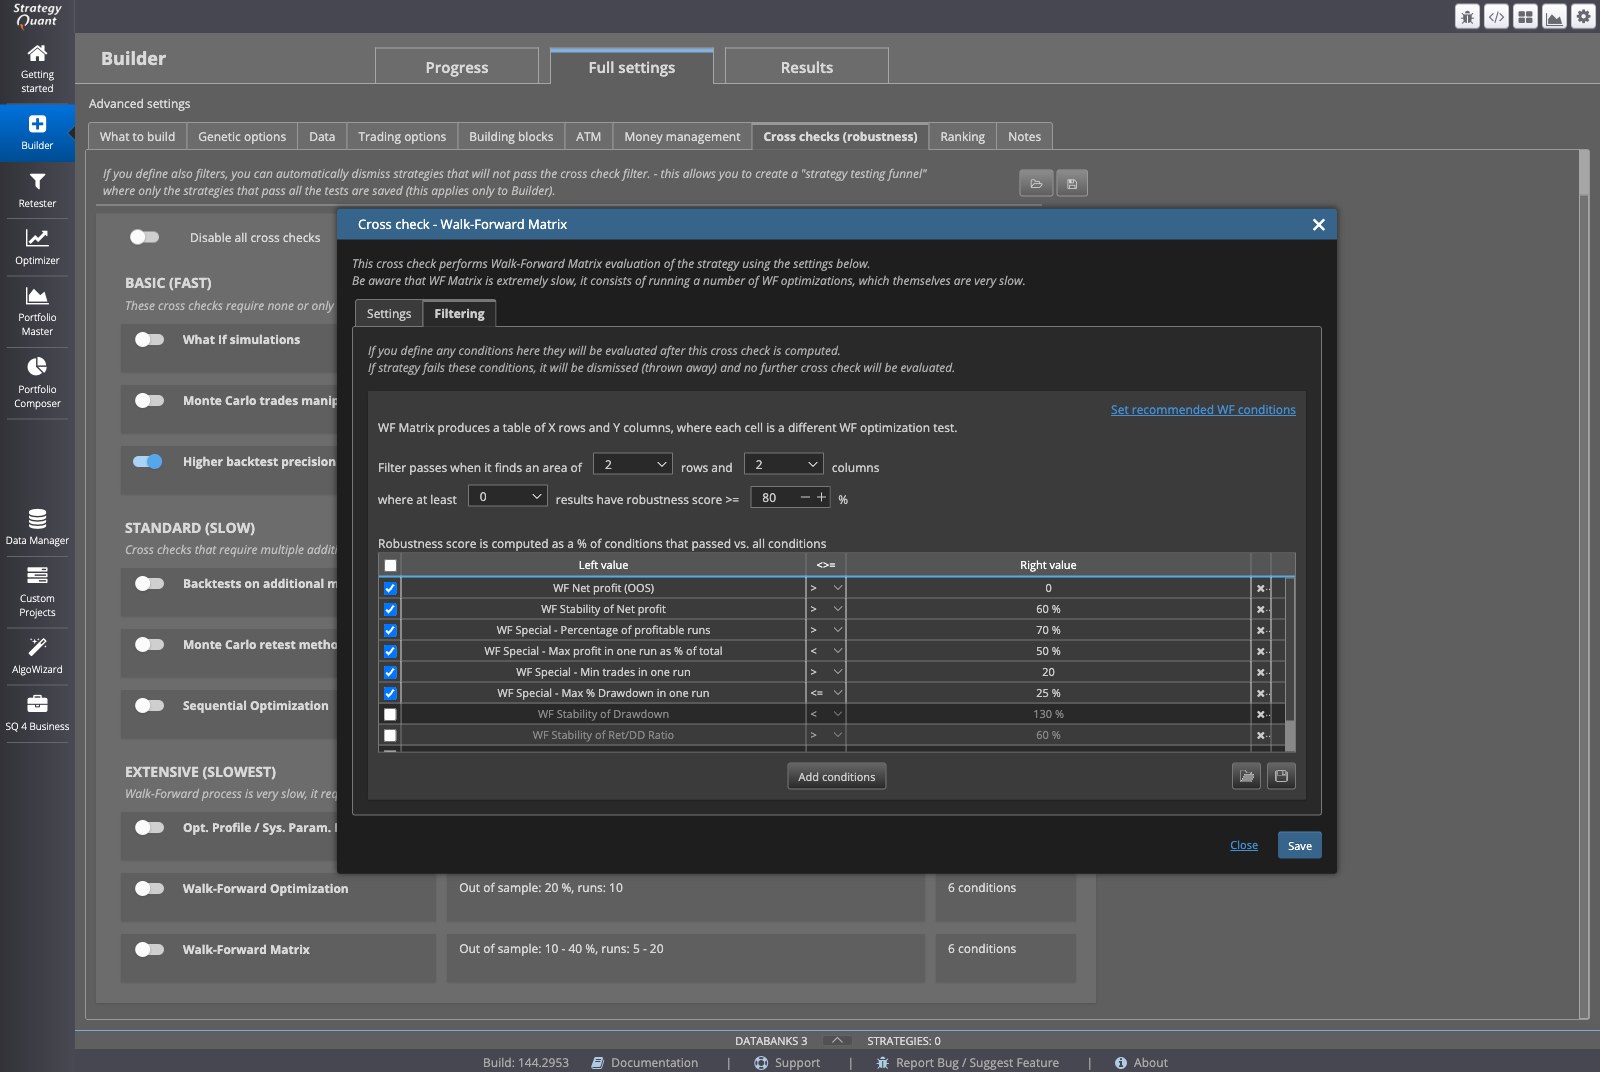This screenshot has width=1600, height=1072.
Task: Open the Optimizer module
Action: [37, 247]
